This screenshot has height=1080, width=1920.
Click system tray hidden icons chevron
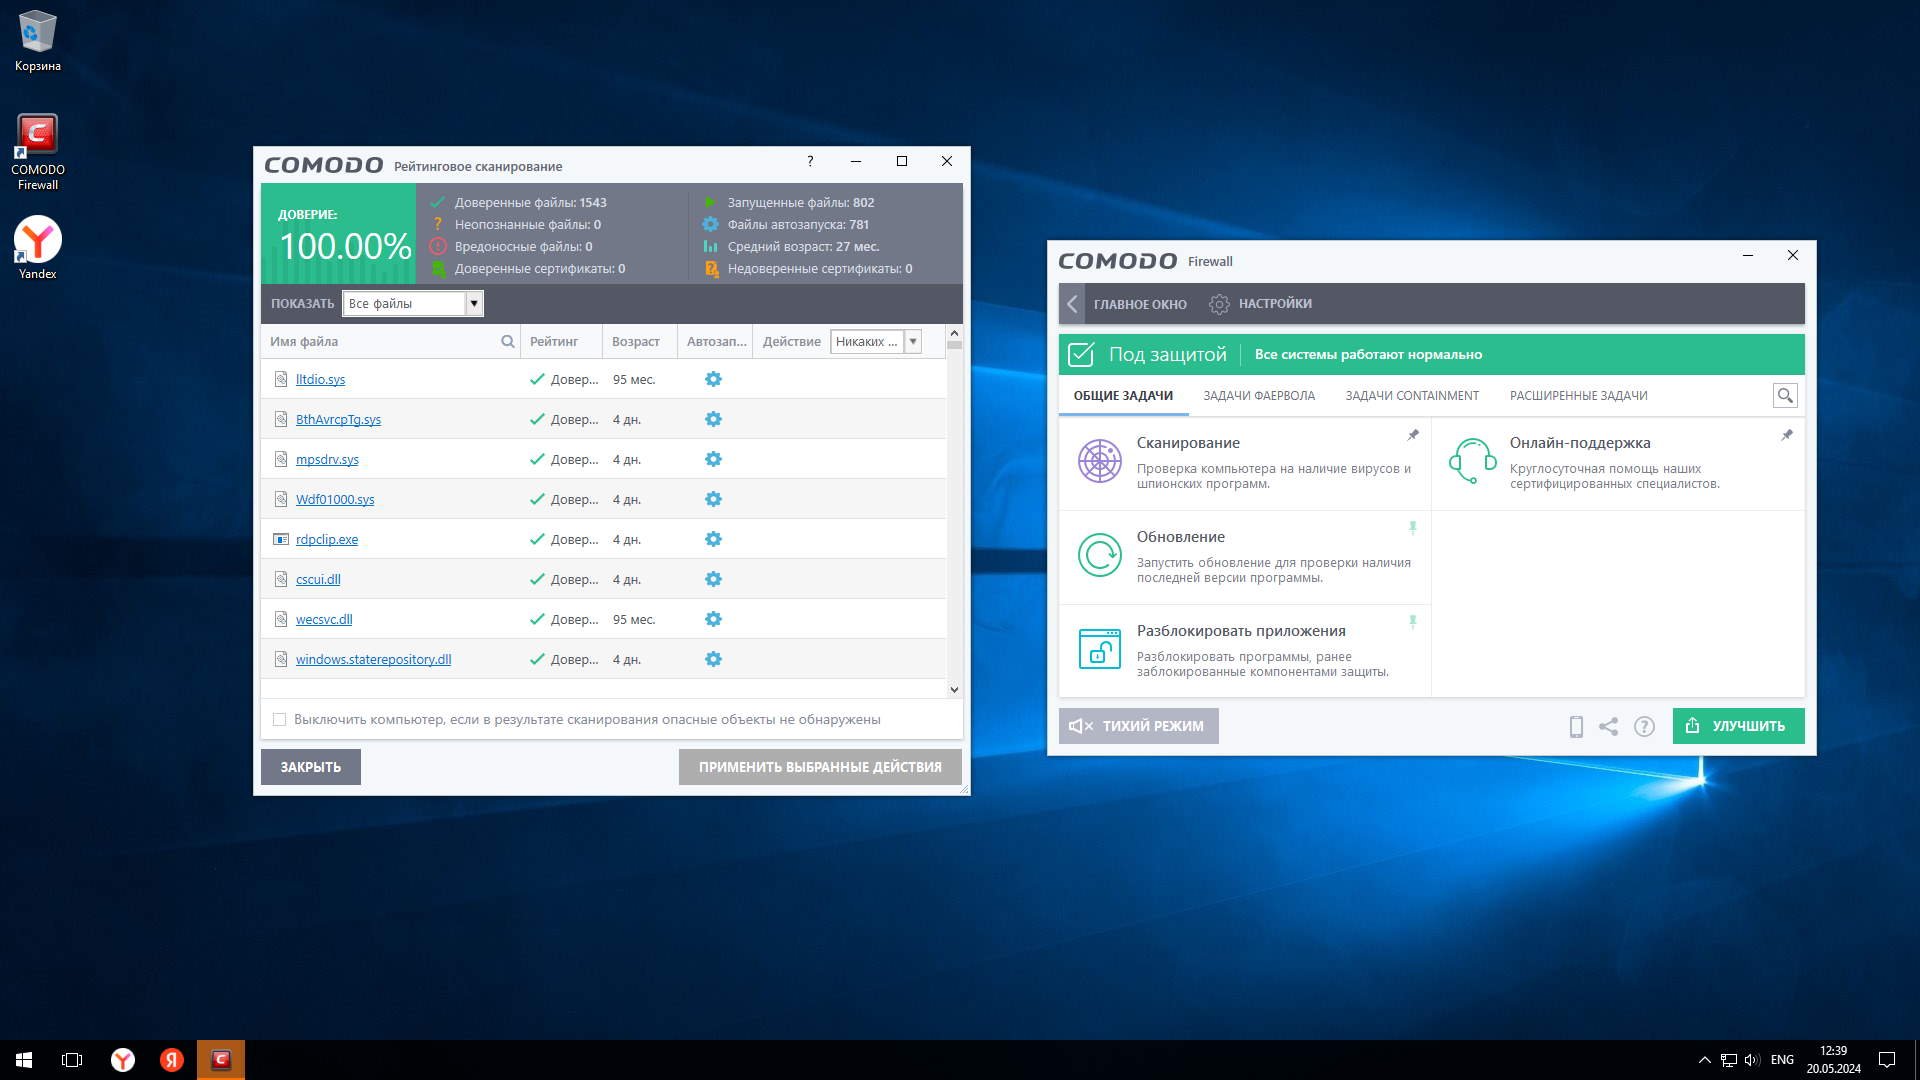tap(1704, 1060)
